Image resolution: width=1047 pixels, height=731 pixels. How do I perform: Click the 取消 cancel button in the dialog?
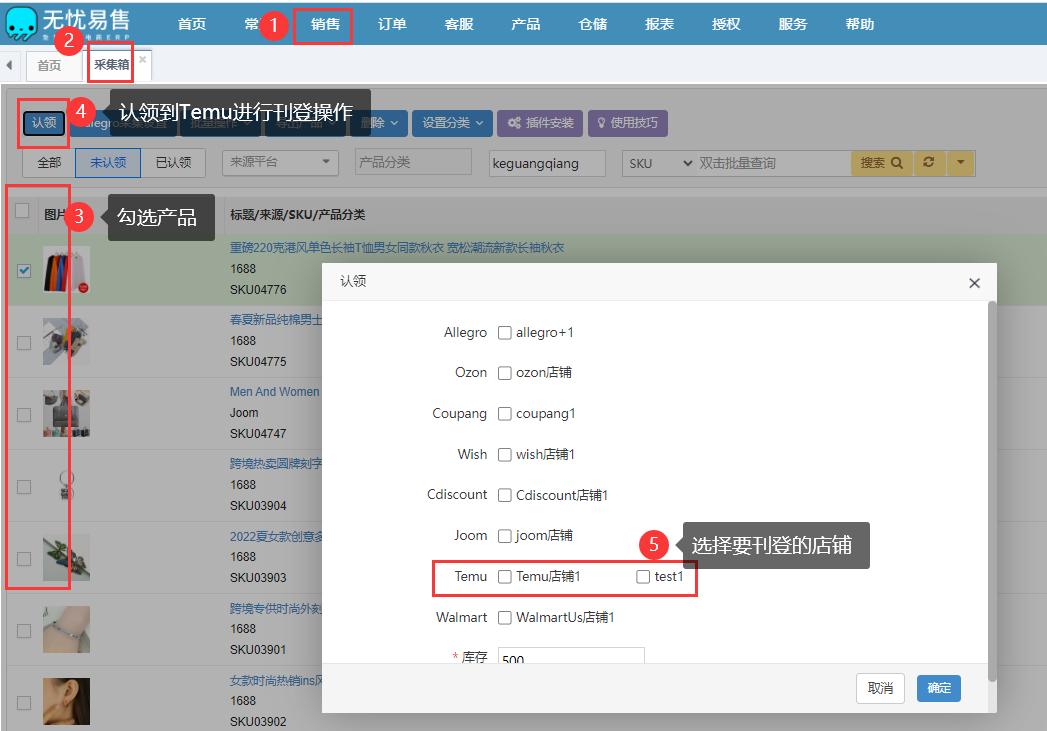879,688
